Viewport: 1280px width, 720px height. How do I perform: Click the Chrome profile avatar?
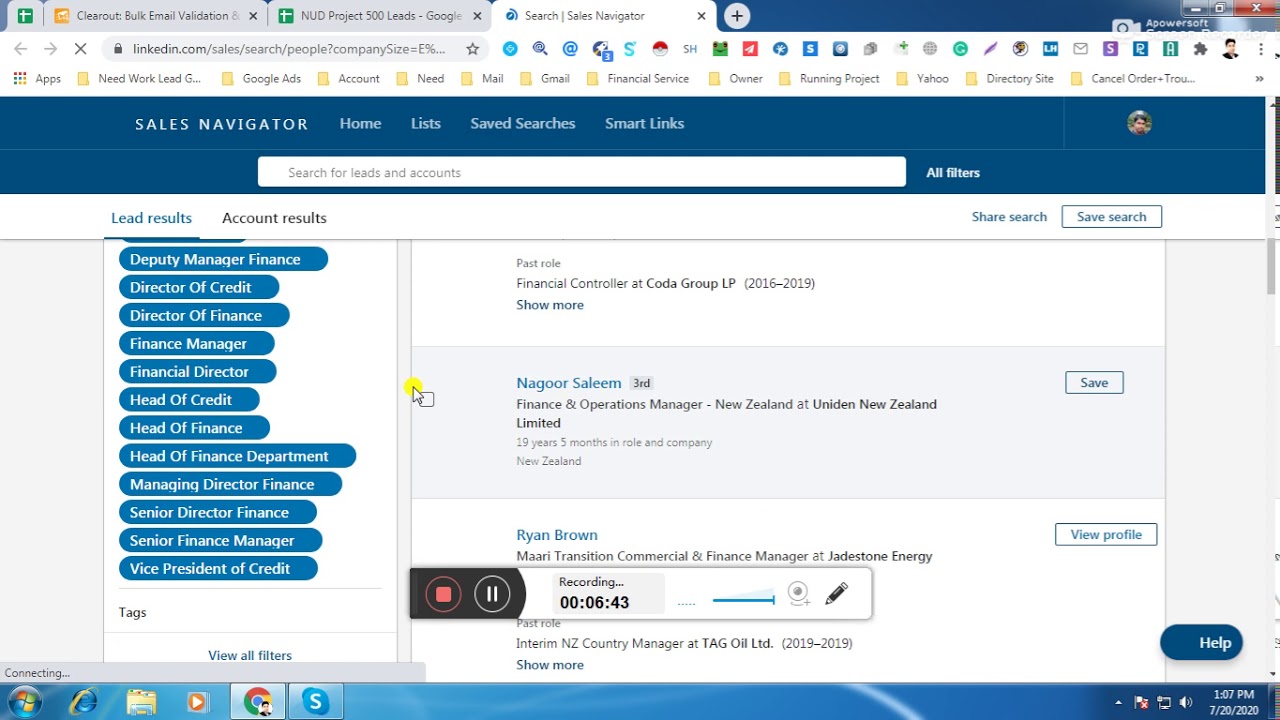coord(1230,49)
